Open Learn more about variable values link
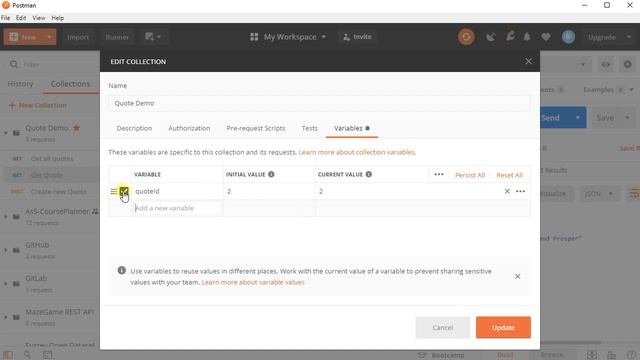 coord(253,282)
